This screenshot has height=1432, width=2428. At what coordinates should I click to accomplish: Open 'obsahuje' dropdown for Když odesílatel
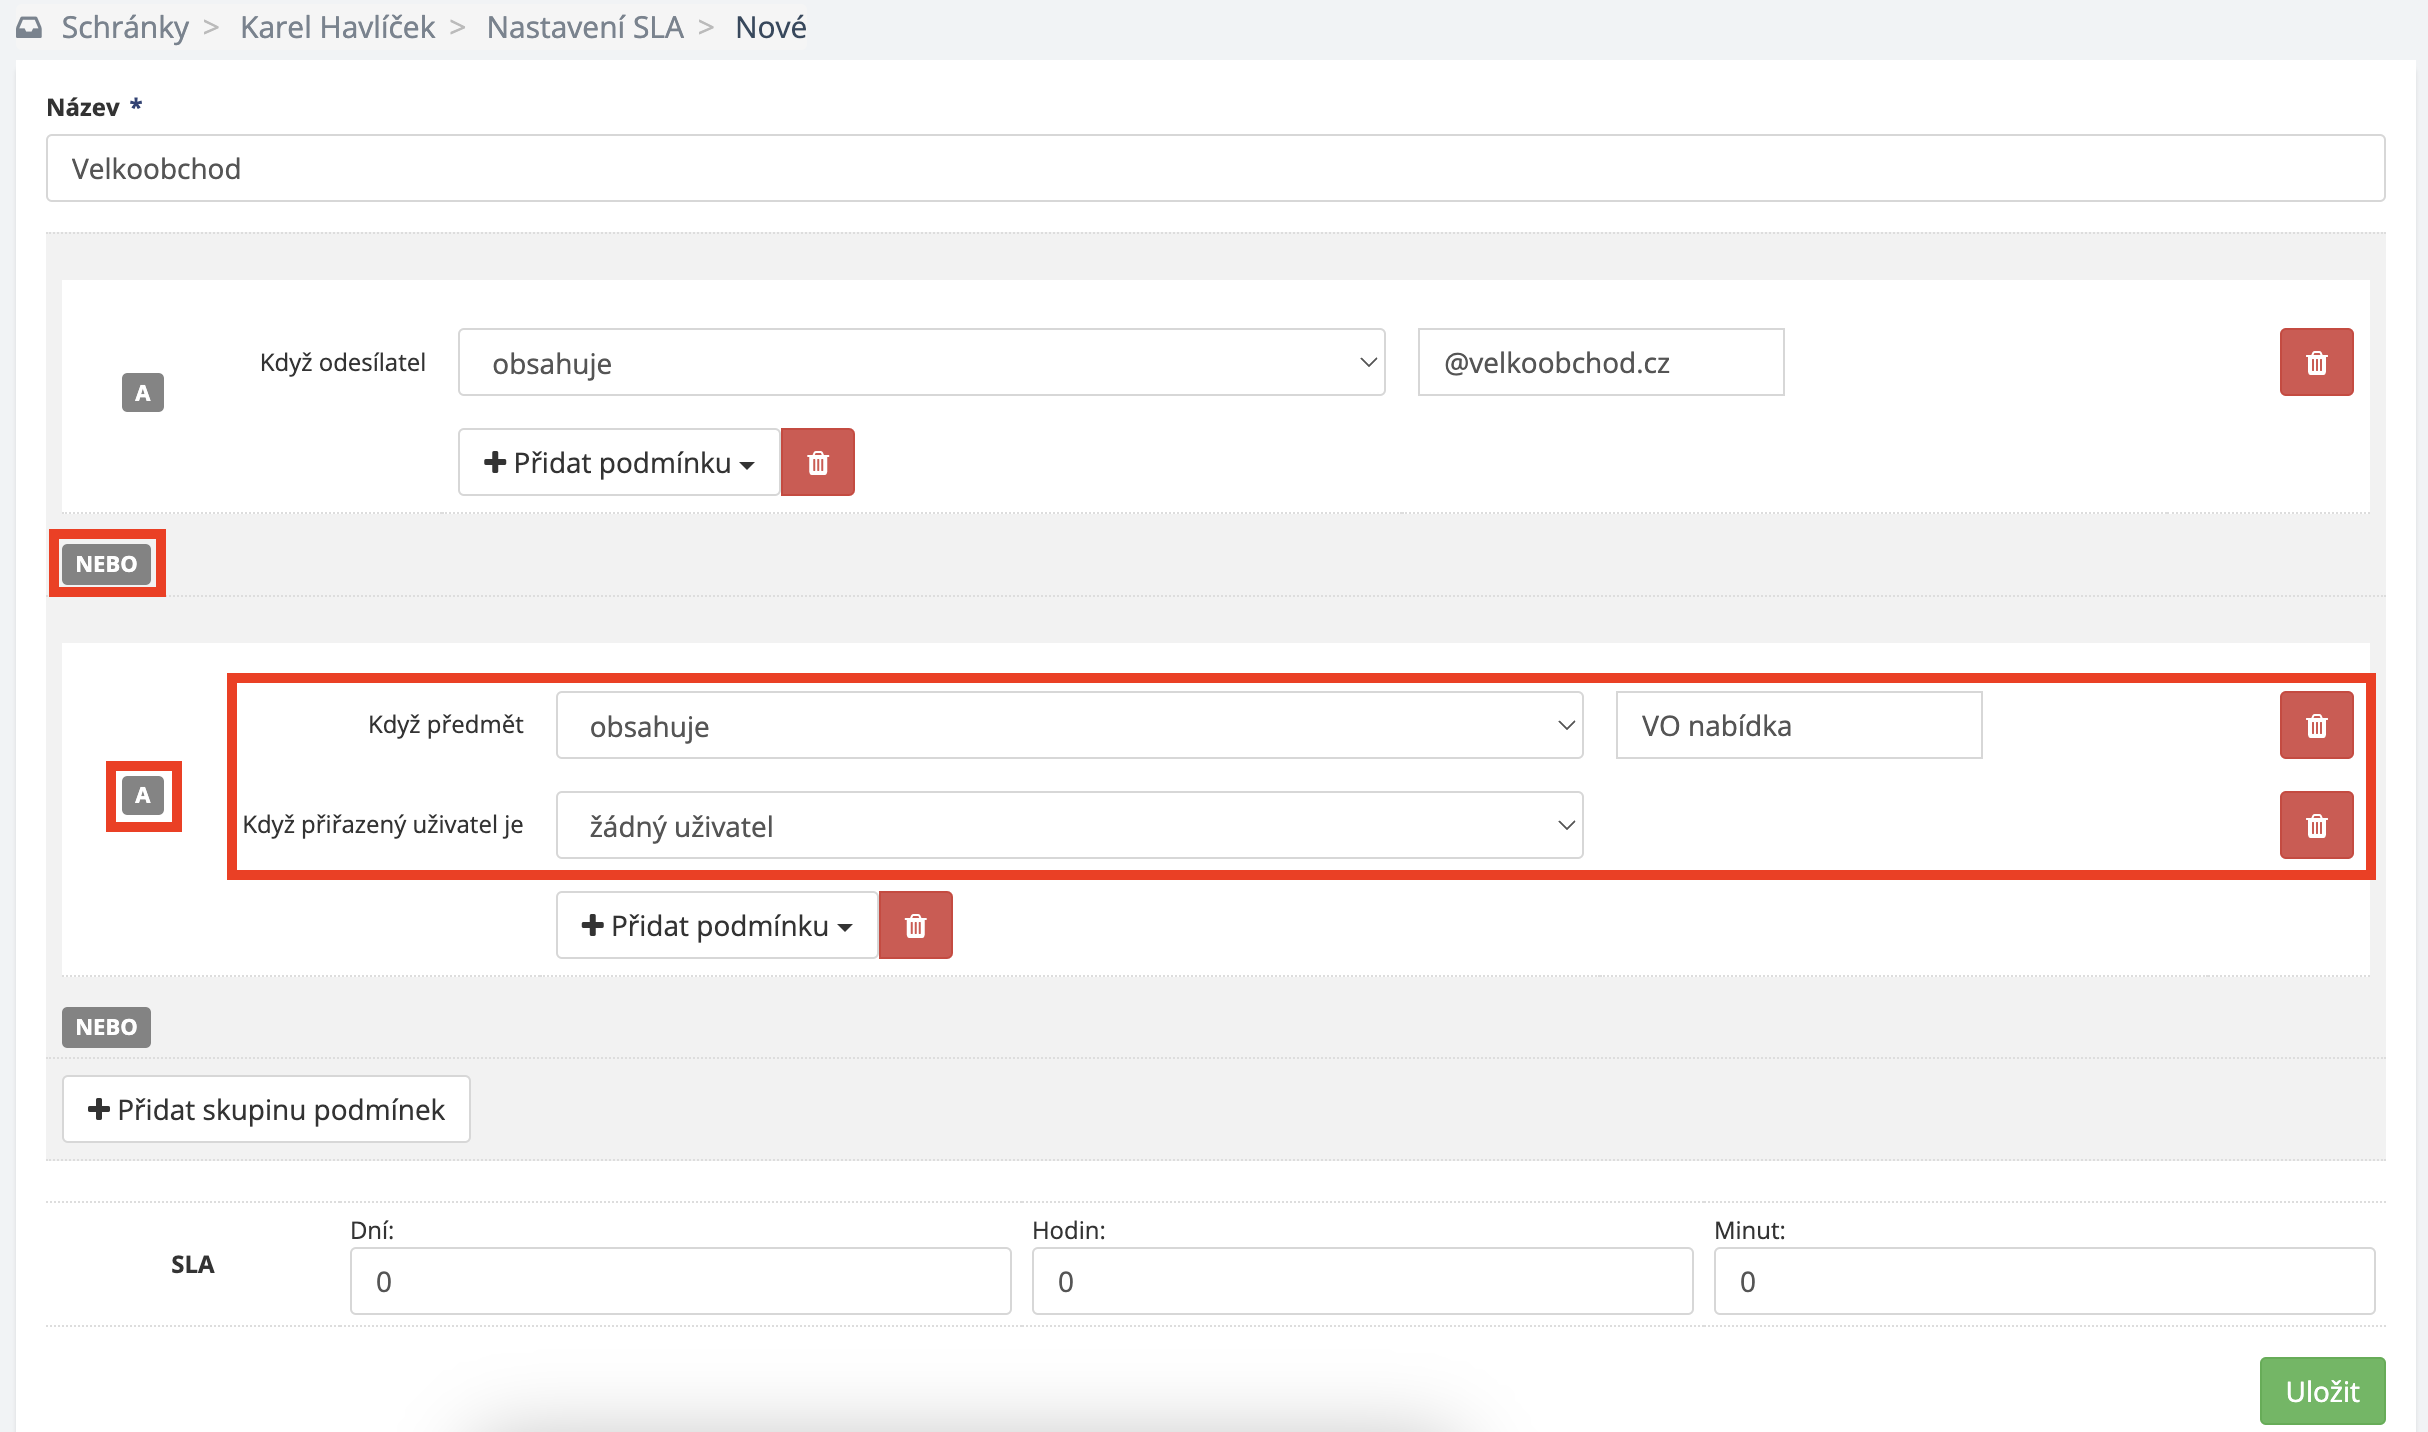921,362
